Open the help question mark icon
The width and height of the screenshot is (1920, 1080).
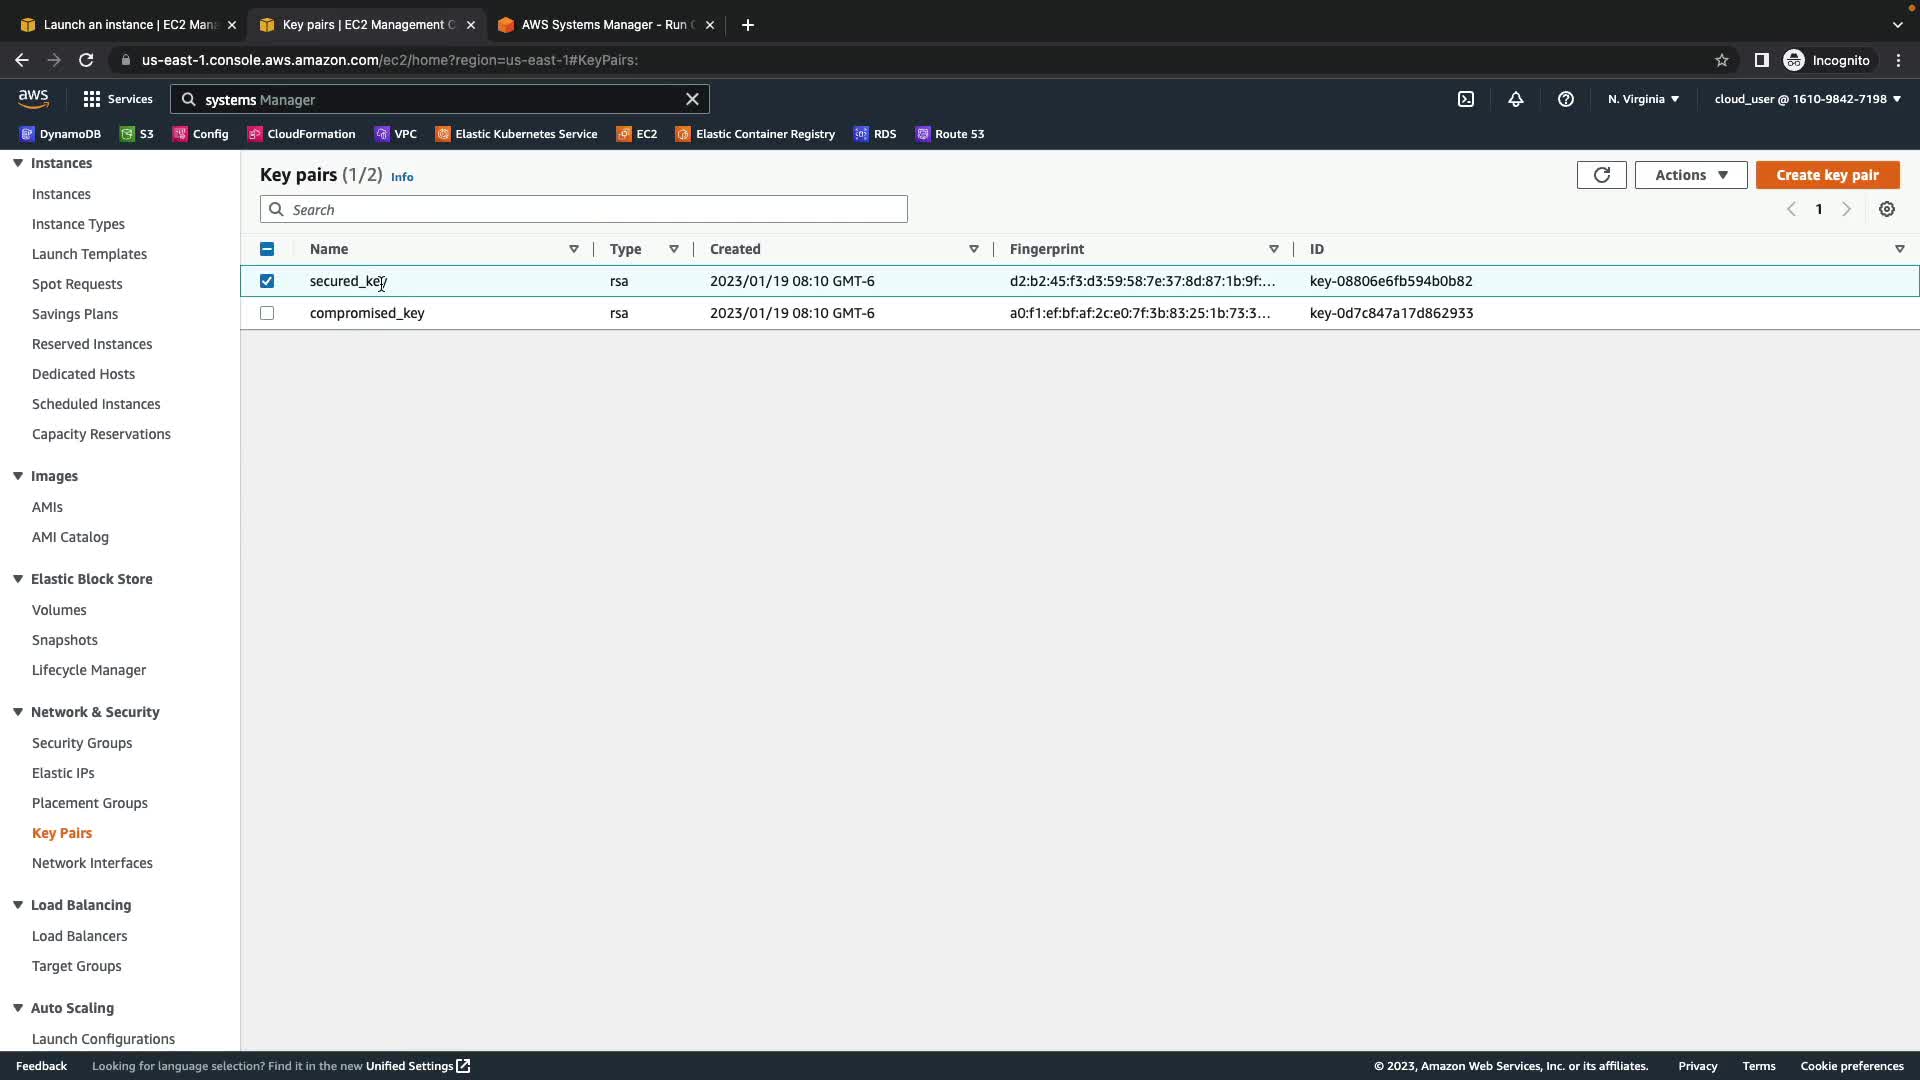tap(1566, 99)
